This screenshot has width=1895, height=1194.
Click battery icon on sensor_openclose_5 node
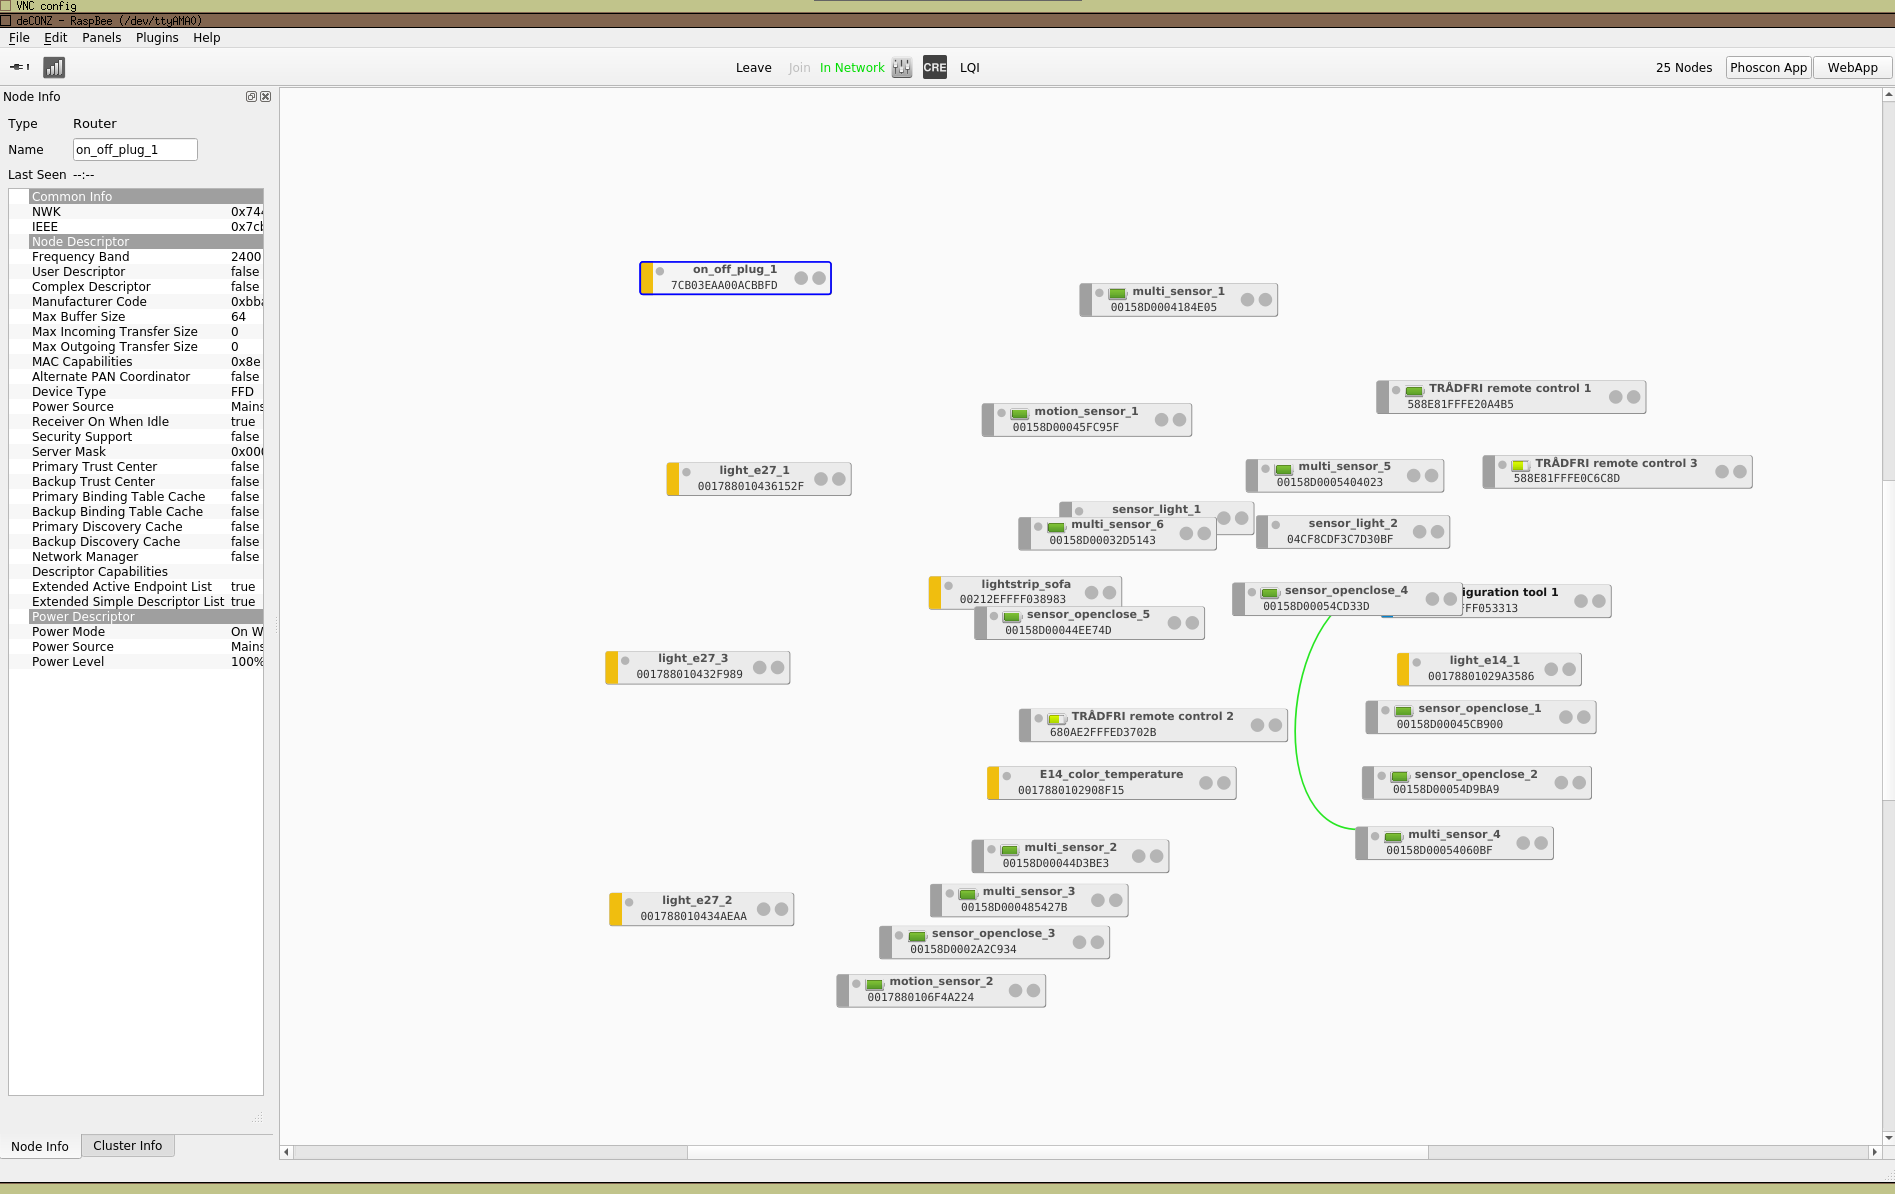[x=1012, y=616]
